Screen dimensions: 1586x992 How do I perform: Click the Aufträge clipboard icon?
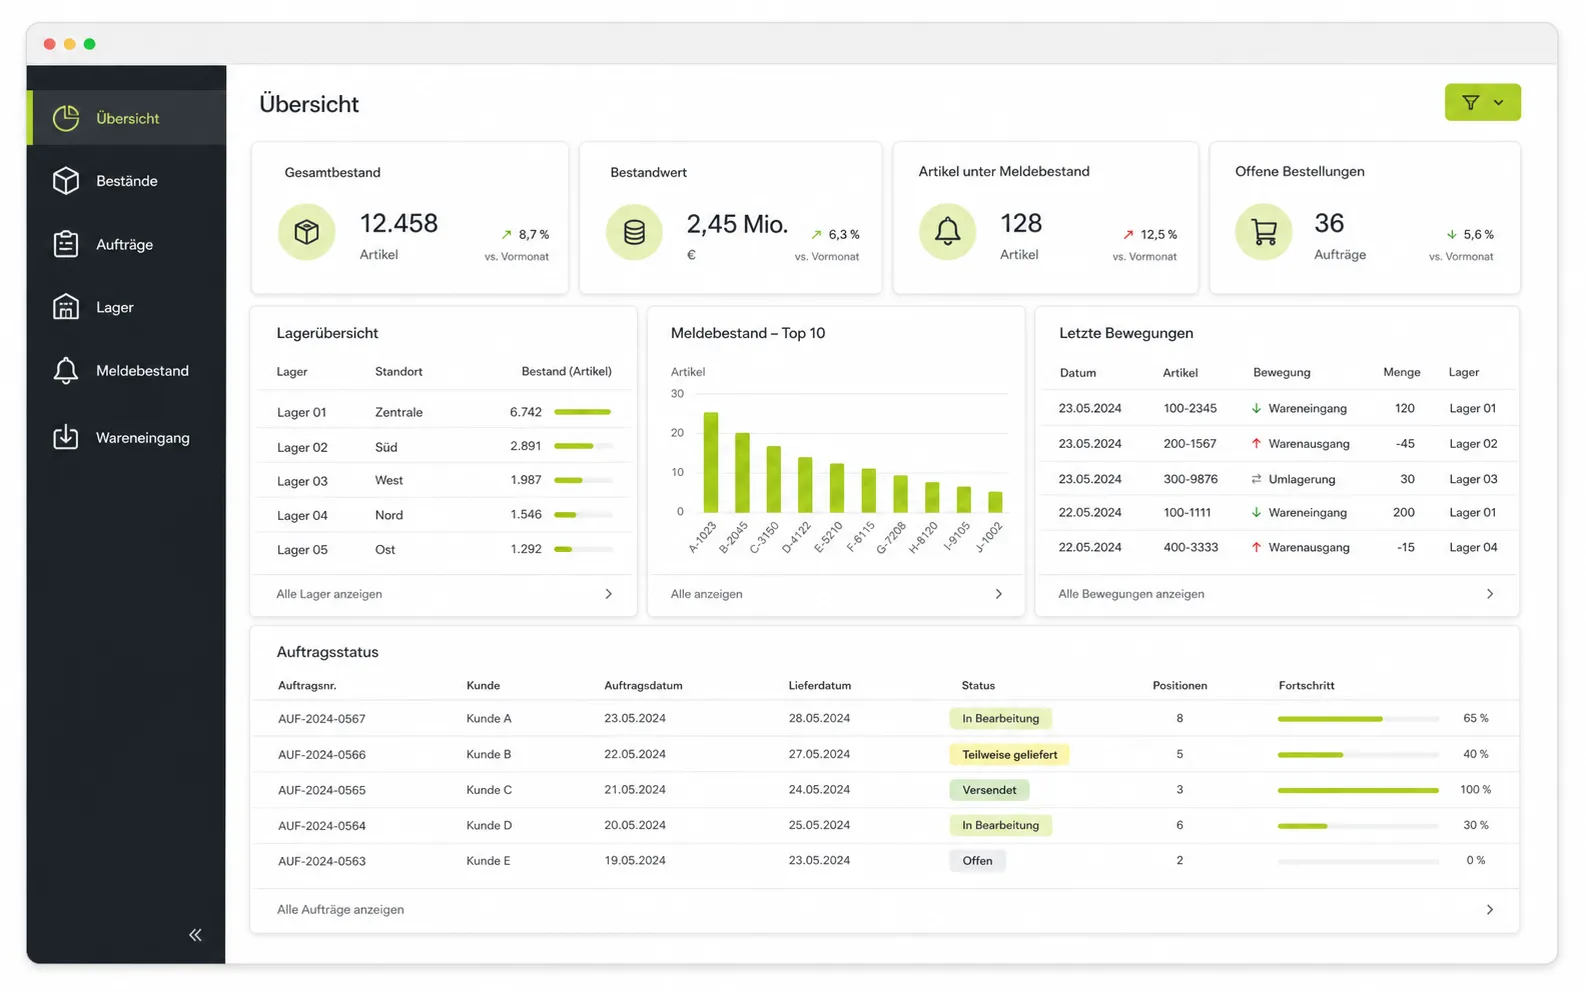point(66,244)
